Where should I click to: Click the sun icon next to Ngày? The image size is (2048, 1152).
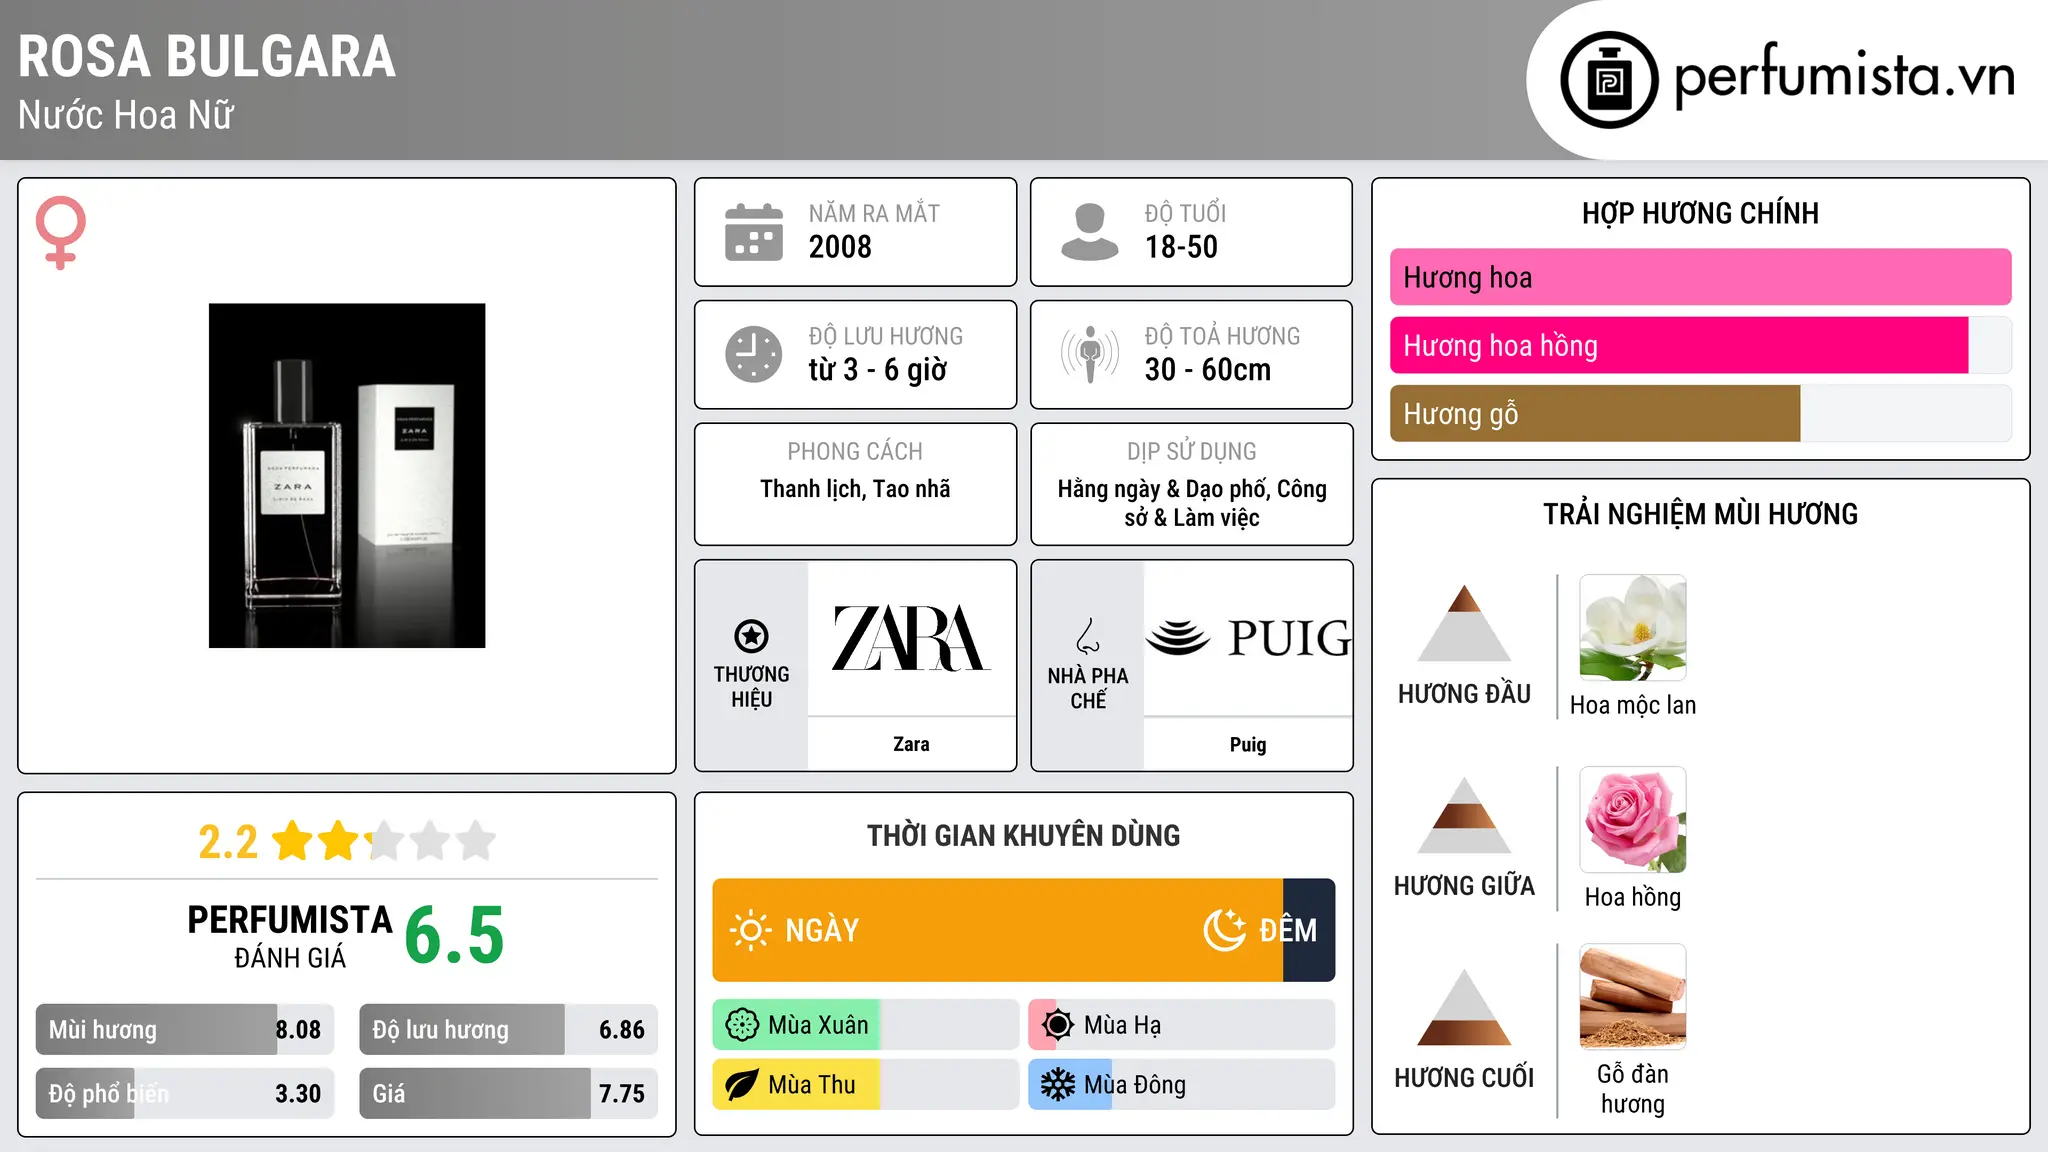[750, 930]
